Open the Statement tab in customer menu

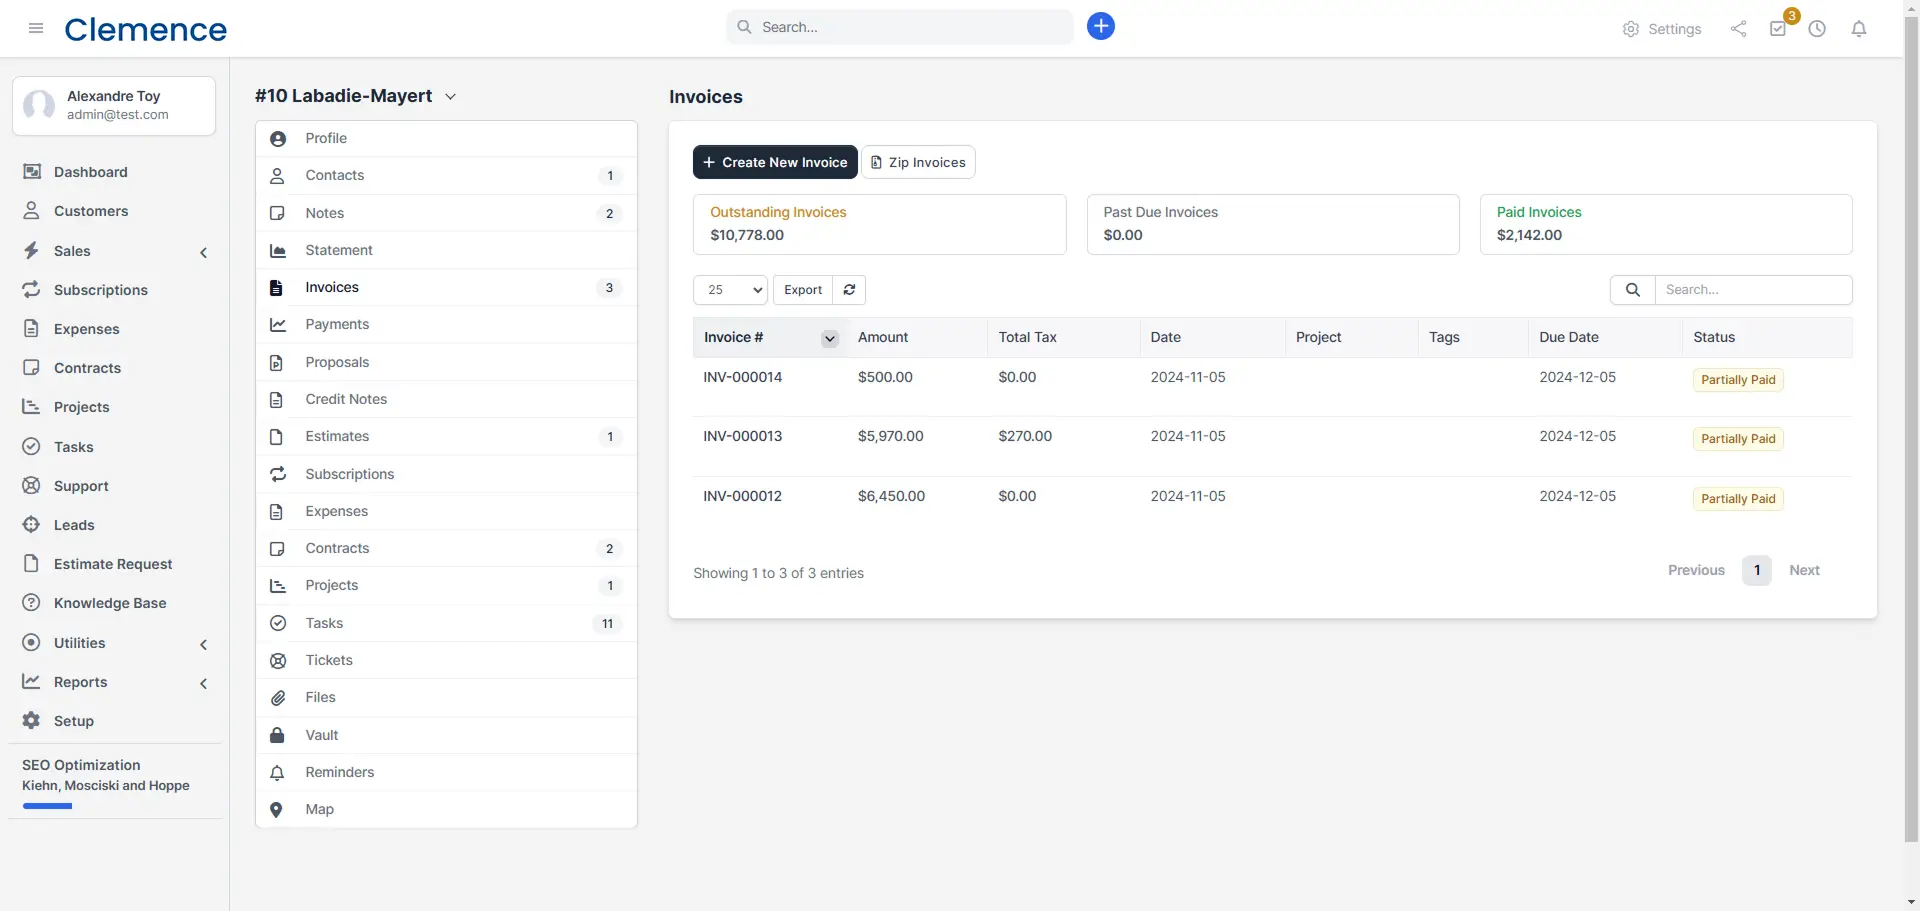(x=339, y=250)
